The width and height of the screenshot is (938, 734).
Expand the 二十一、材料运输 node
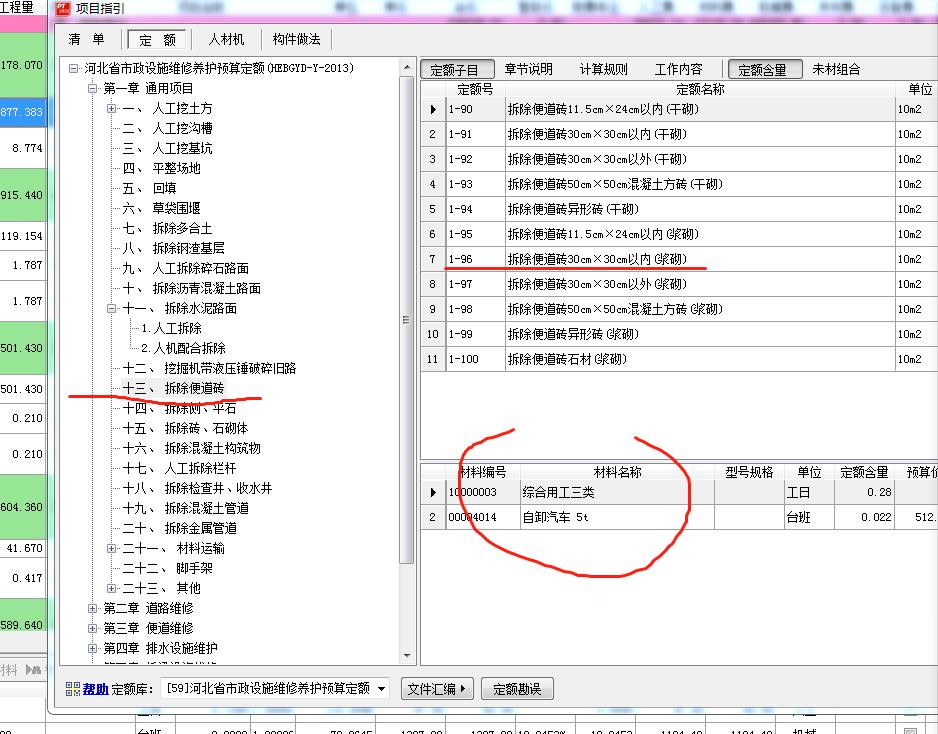[x=111, y=549]
